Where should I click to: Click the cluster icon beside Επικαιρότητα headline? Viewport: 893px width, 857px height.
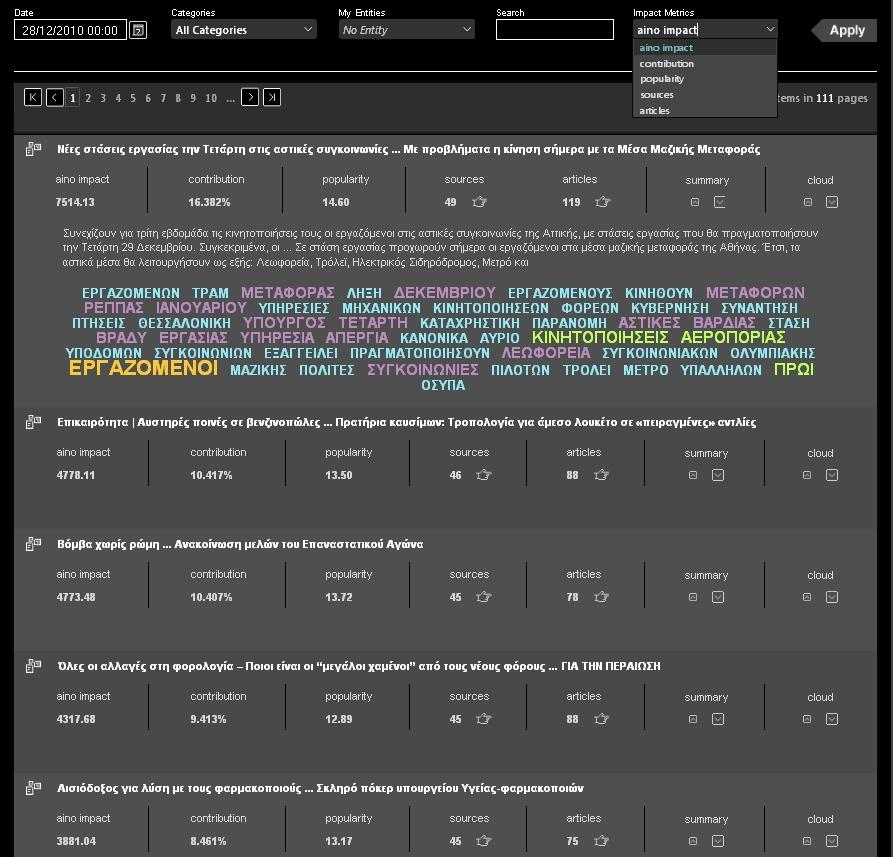(33, 422)
